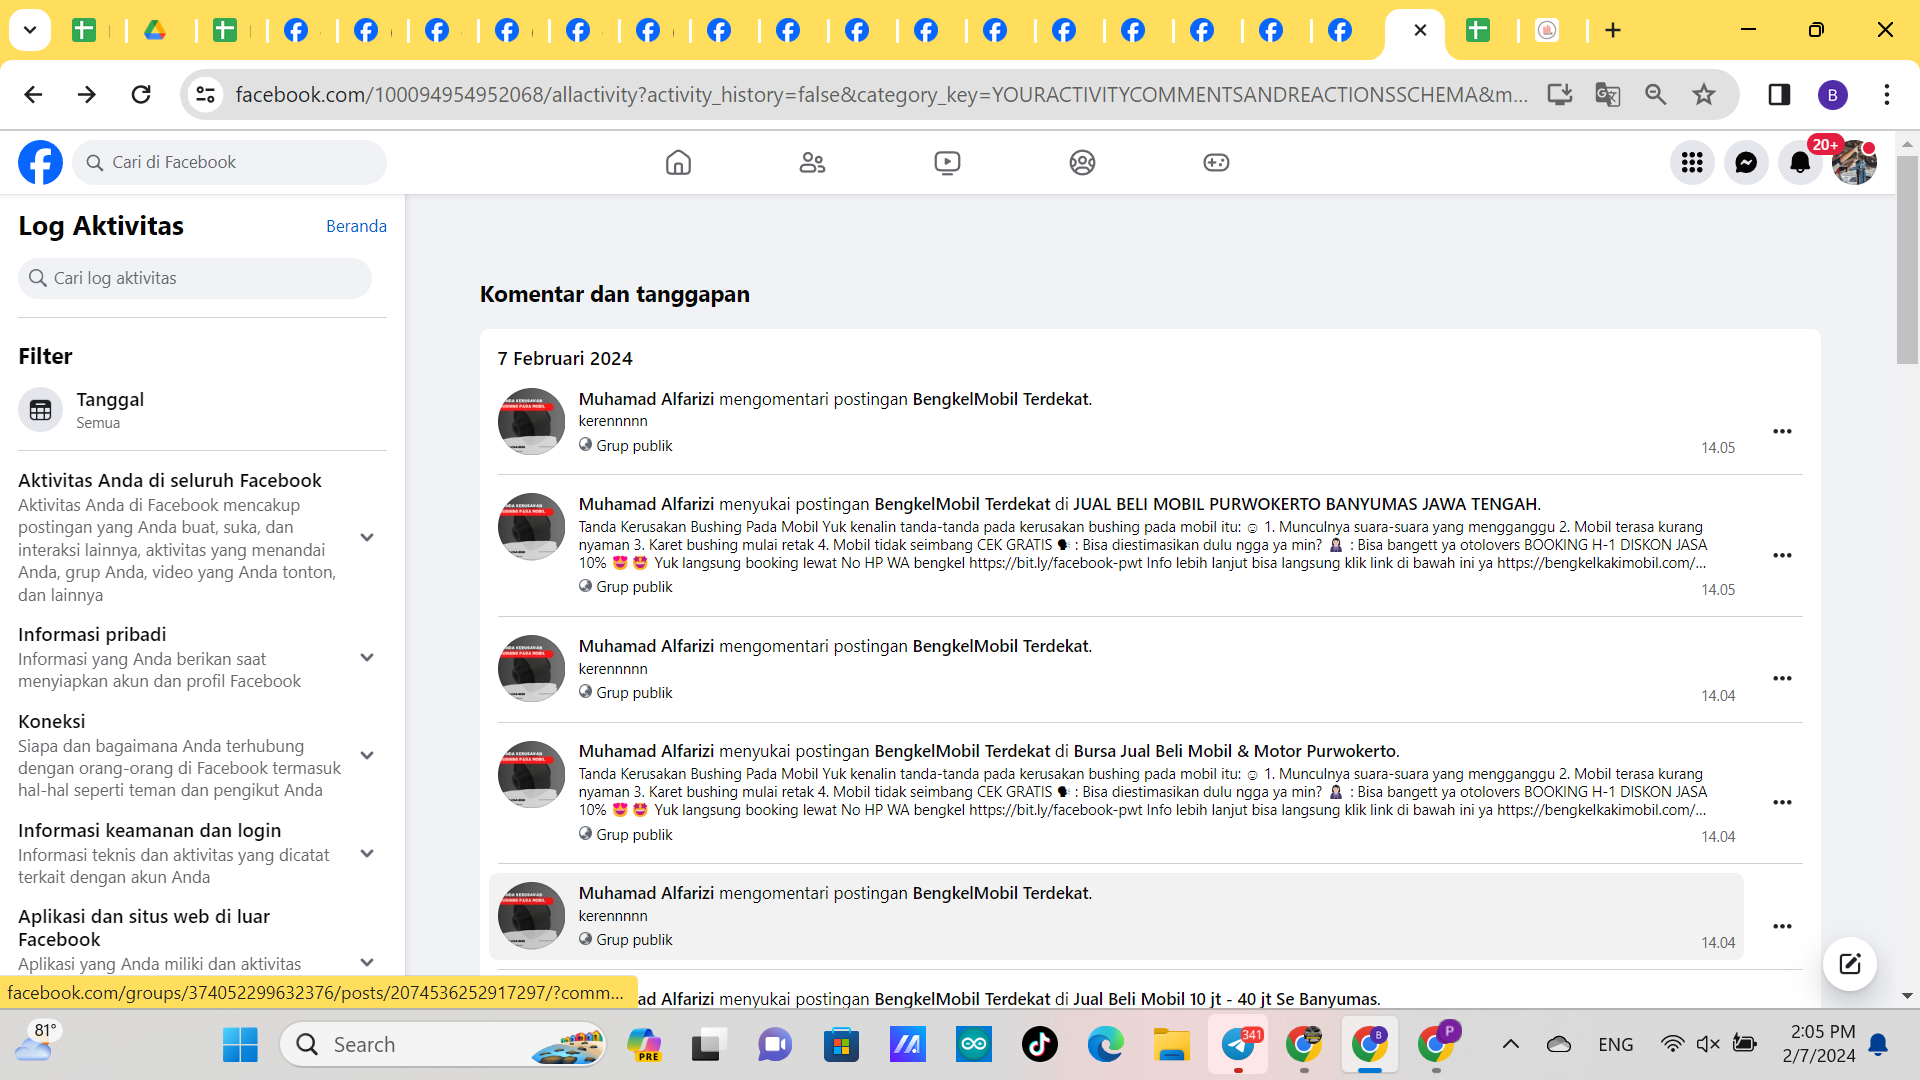Open Facebook Home (Beranda) icon
1920x1080 pixels.
678,162
